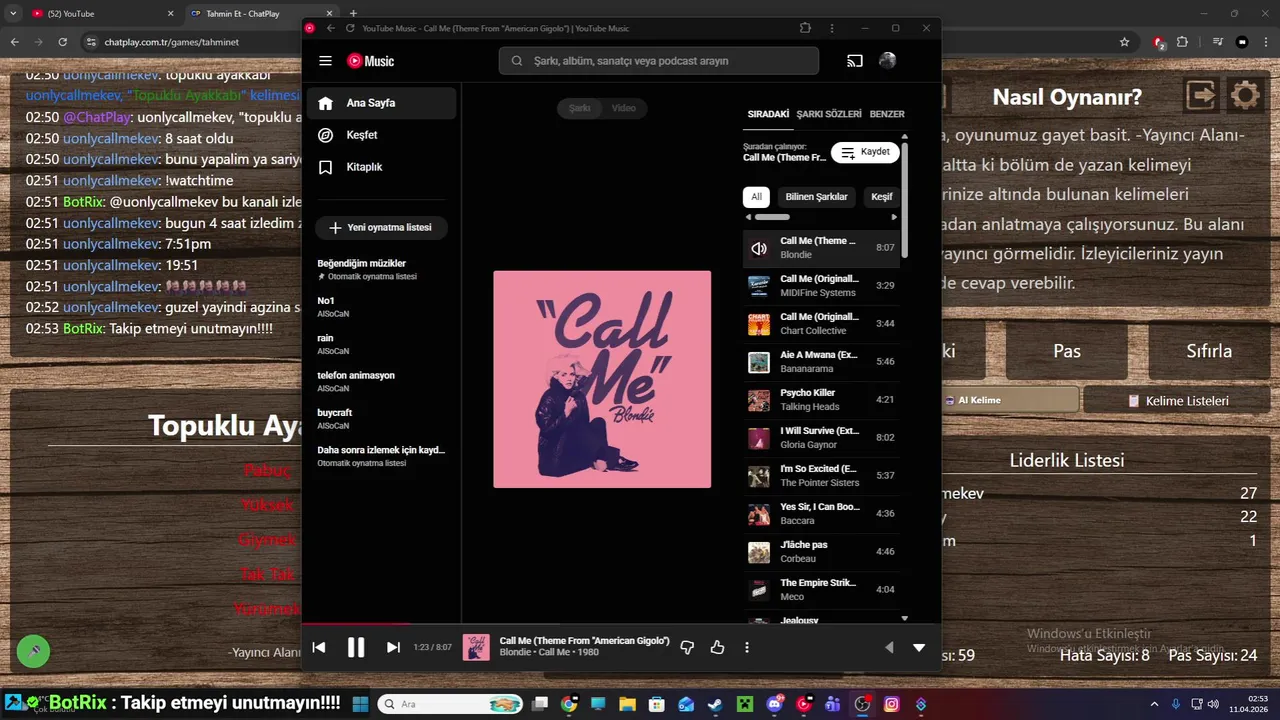The image size is (1280, 720).
Task: Click the chip scroller left arrow
Action: point(748,217)
